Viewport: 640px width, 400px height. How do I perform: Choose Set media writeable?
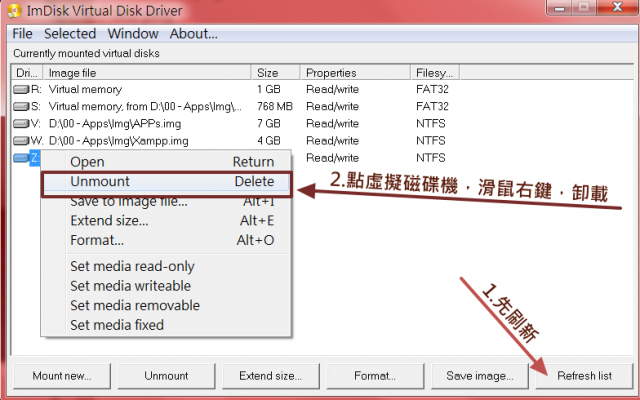(x=166, y=286)
